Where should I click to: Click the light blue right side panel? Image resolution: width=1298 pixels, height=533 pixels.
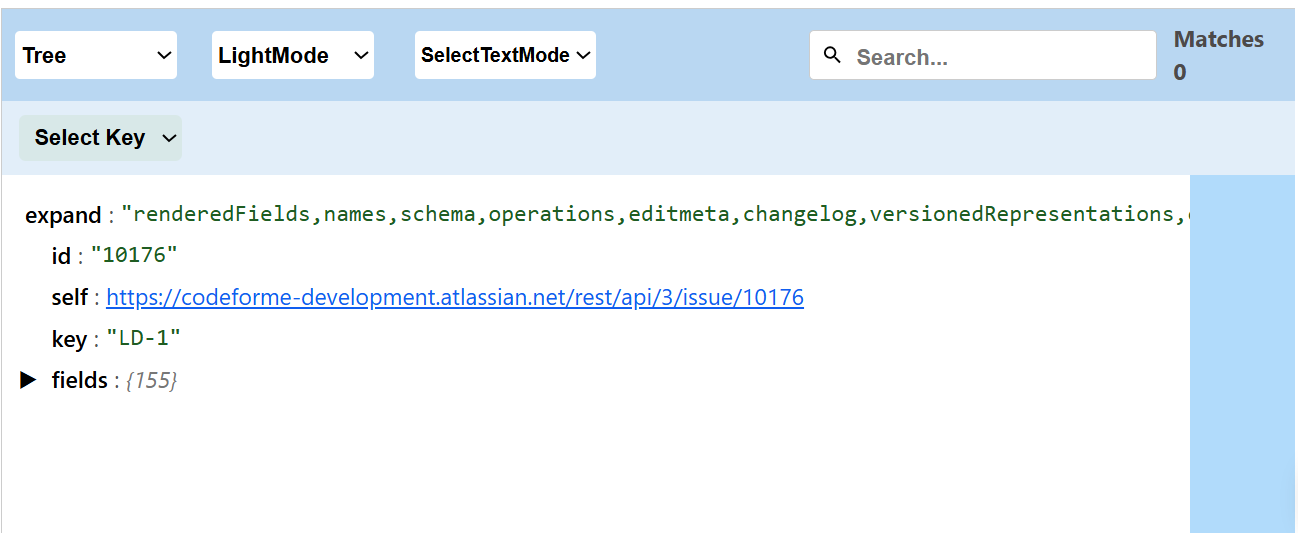click(1241, 350)
